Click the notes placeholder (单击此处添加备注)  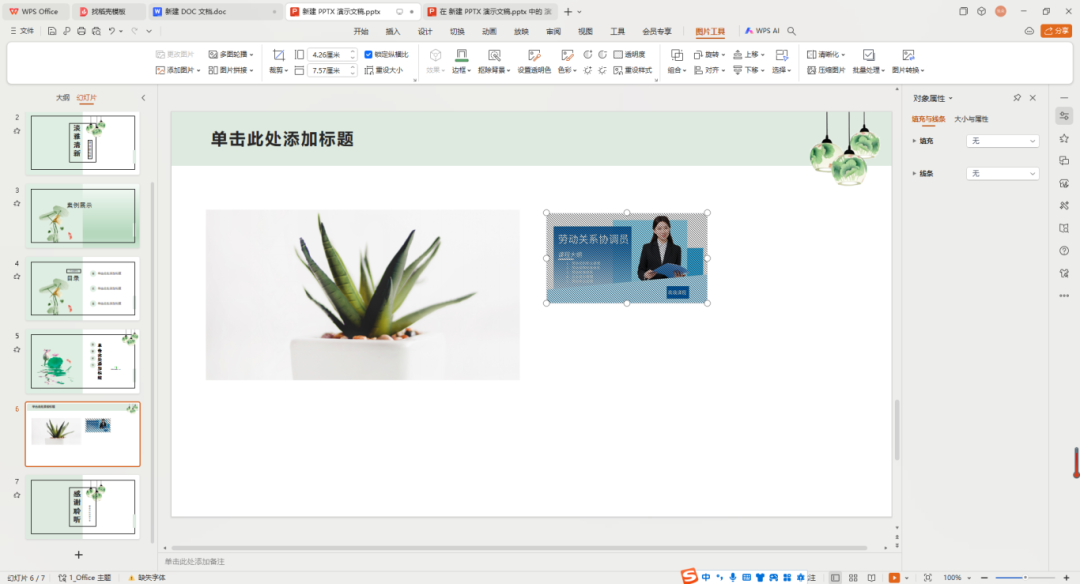195,561
